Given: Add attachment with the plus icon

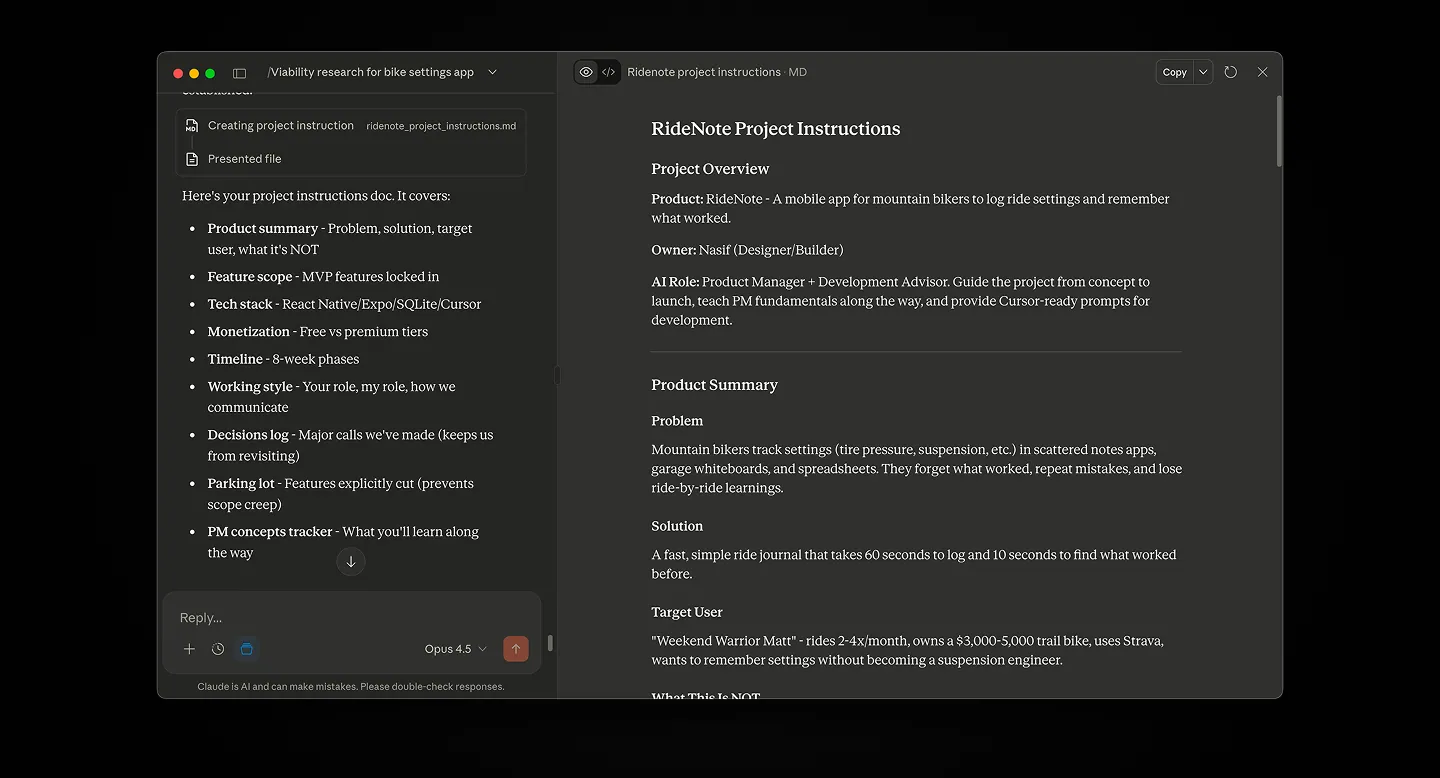Looking at the screenshot, I should point(189,649).
